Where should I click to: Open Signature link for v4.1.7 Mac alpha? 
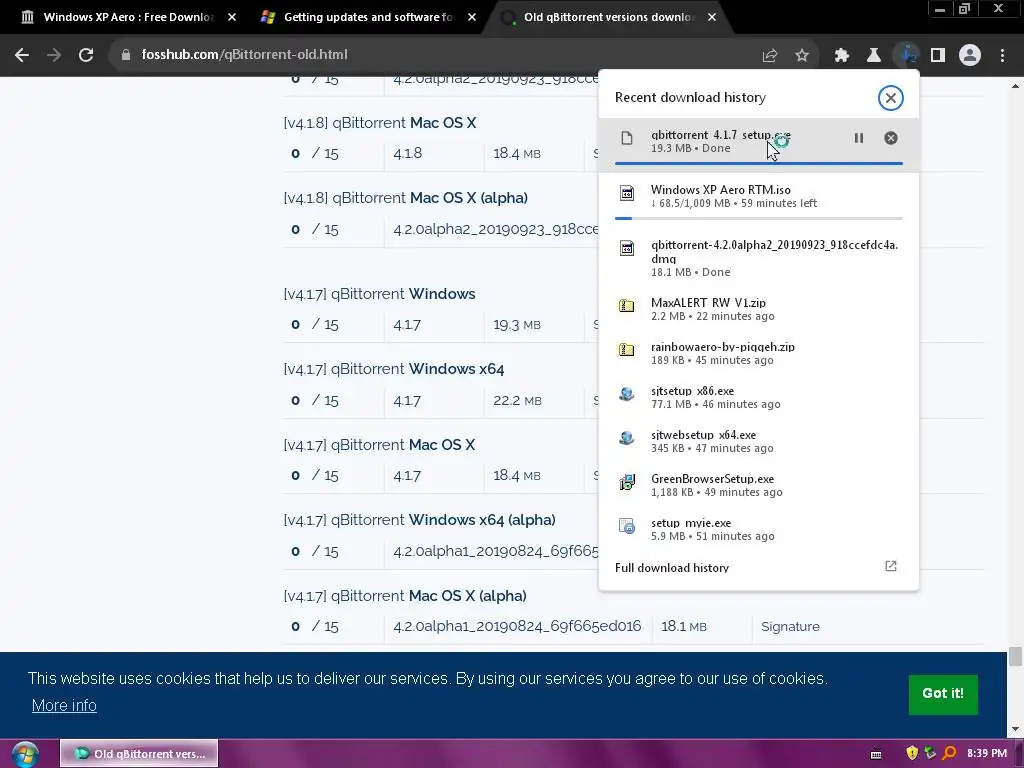pyautogui.click(x=790, y=626)
